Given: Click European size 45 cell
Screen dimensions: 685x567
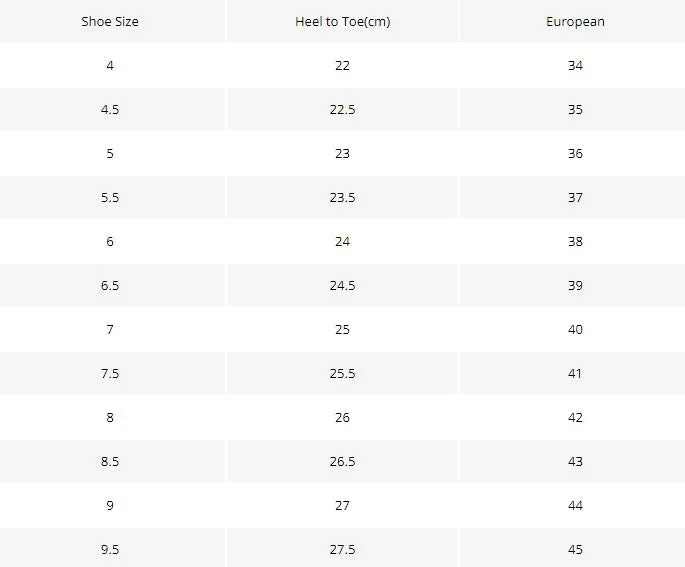Looking at the screenshot, I should pyautogui.click(x=575, y=549).
